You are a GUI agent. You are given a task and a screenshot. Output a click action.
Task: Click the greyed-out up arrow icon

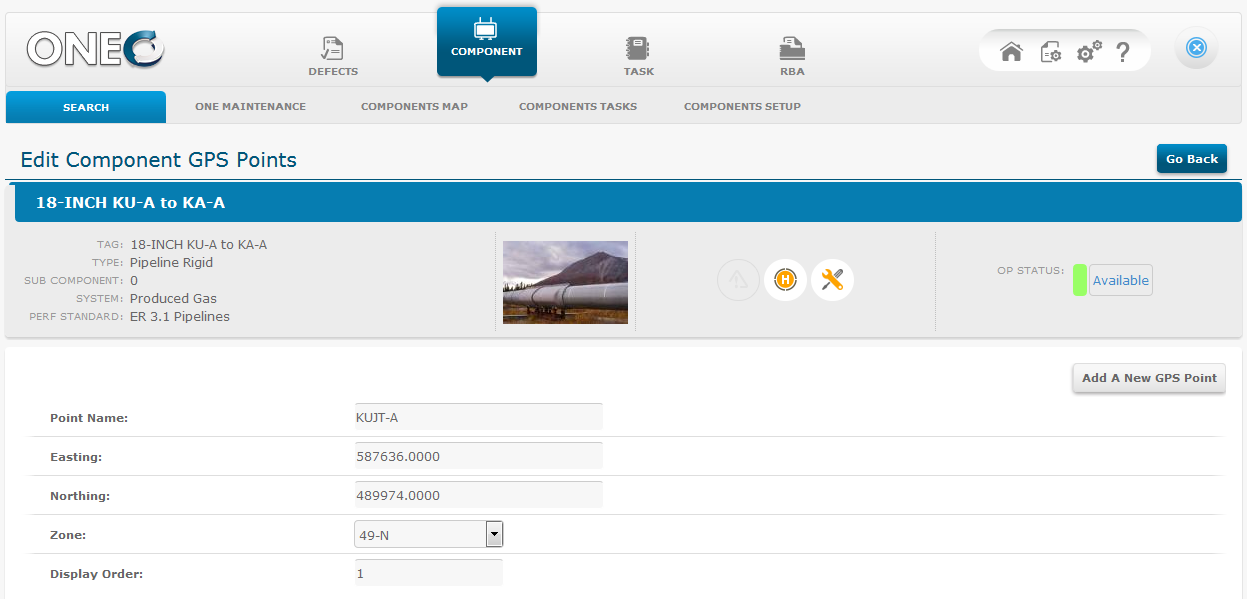click(738, 280)
